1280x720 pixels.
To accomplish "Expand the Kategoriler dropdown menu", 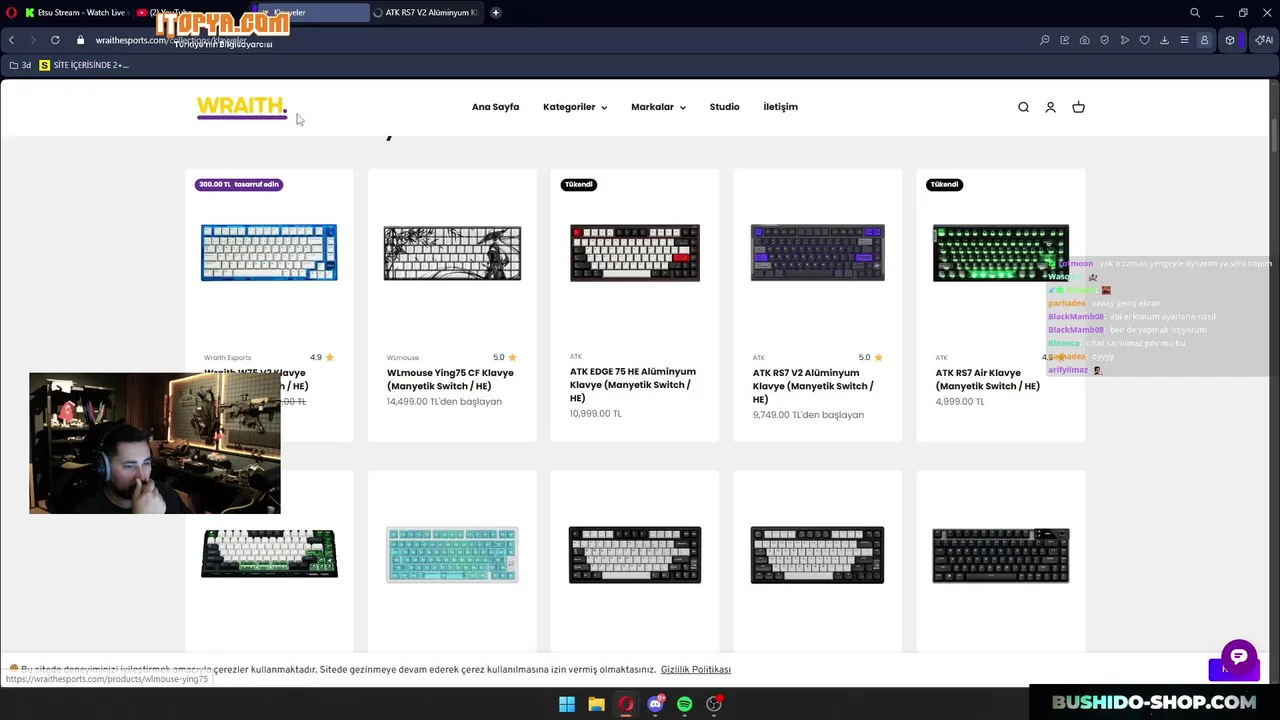I will point(575,107).
